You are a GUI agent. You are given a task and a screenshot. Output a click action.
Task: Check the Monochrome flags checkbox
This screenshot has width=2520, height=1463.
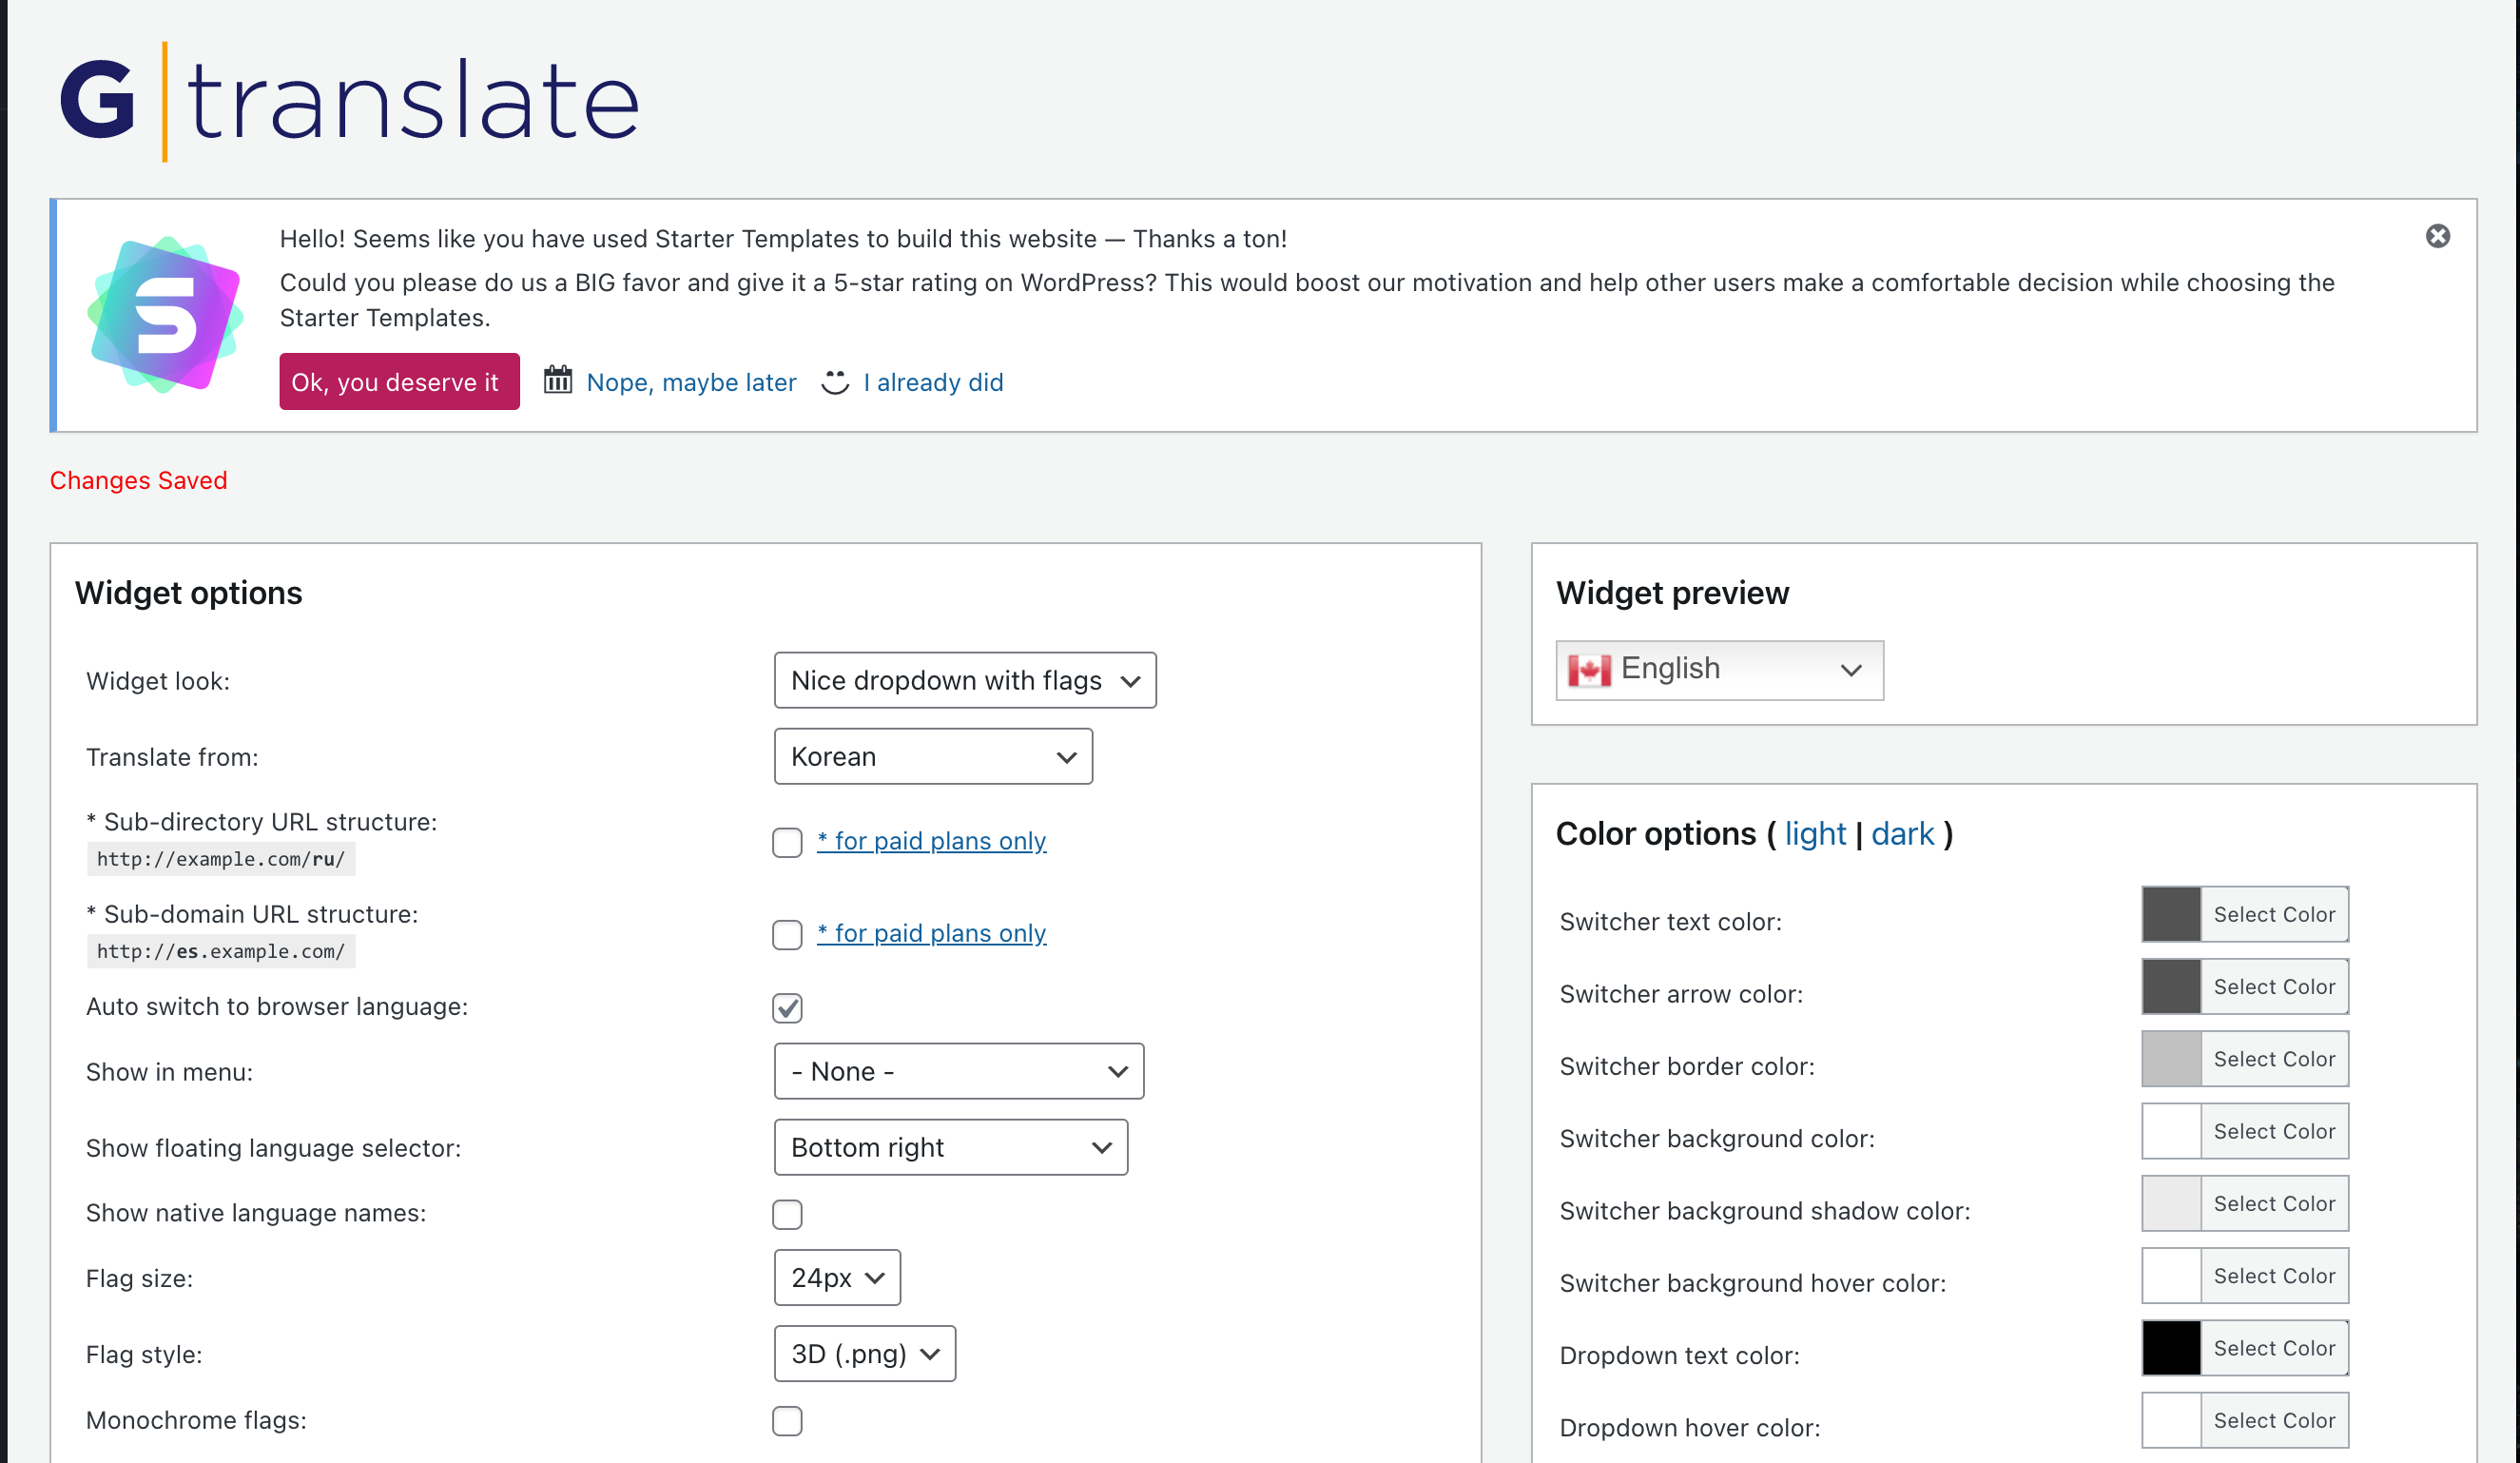(787, 1420)
